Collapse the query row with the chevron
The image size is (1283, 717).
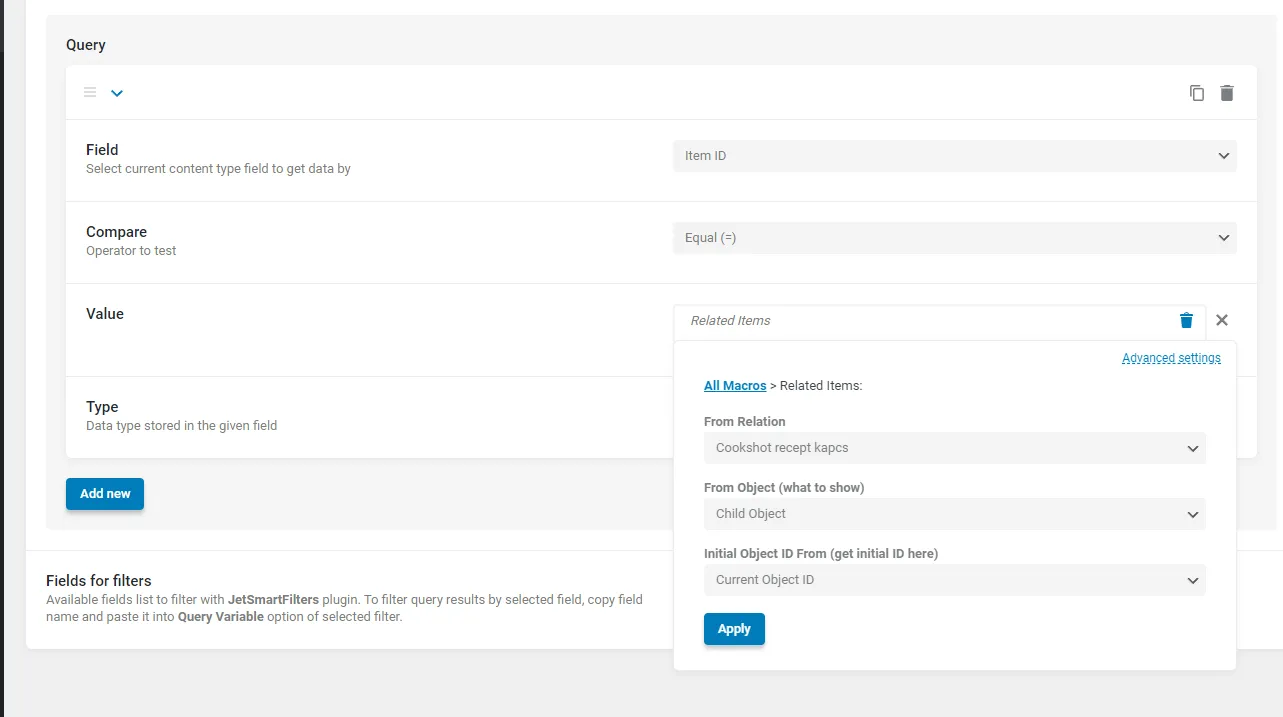click(x=117, y=93)
